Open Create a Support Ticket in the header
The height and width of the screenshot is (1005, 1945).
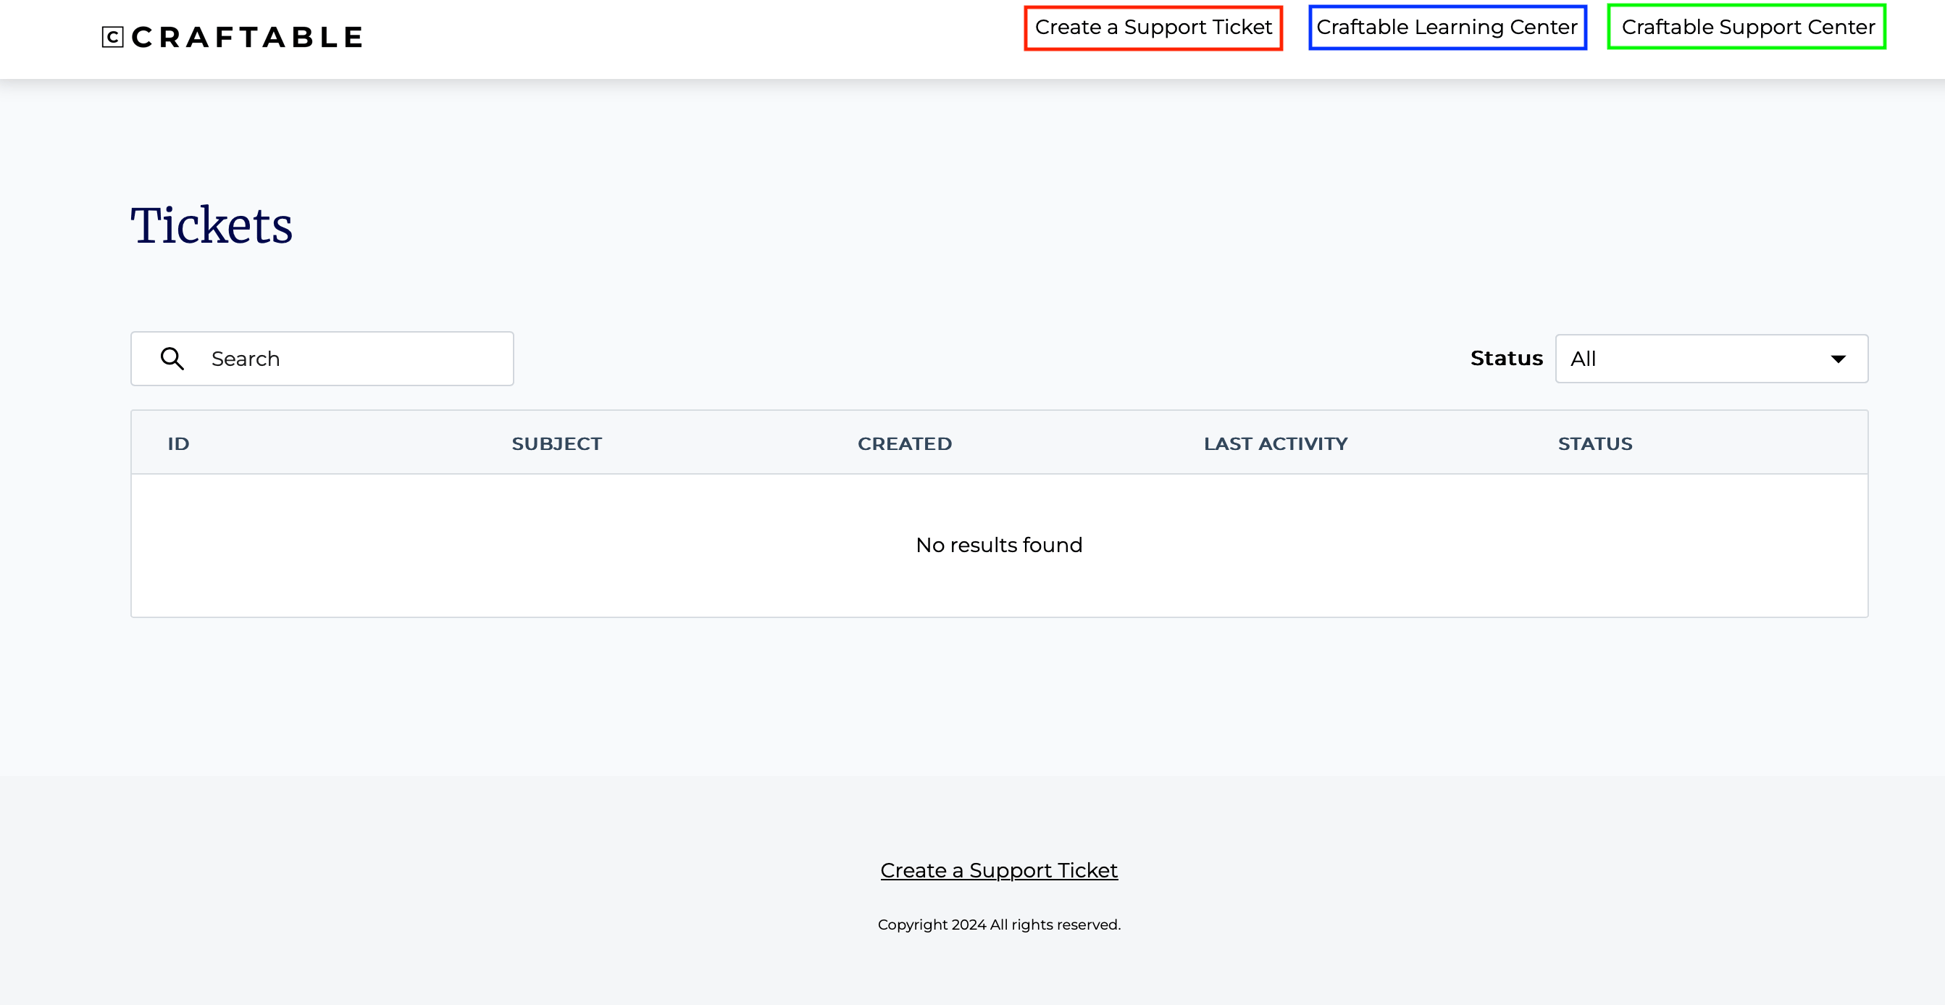tap(1152, 27)
